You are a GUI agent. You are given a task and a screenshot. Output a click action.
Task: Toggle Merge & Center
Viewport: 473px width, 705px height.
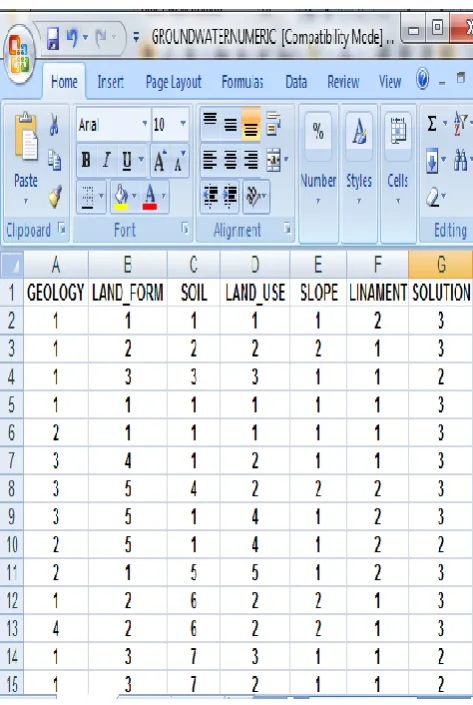coord(273,160)
